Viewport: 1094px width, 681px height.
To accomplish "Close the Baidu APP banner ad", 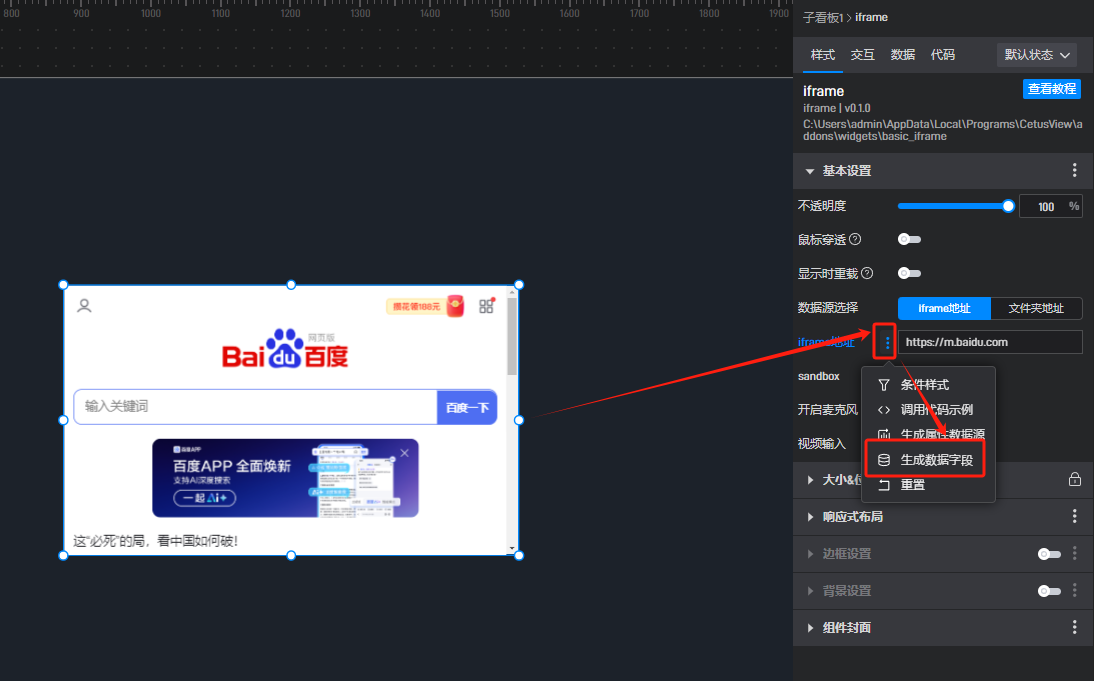I will (405, 453).
